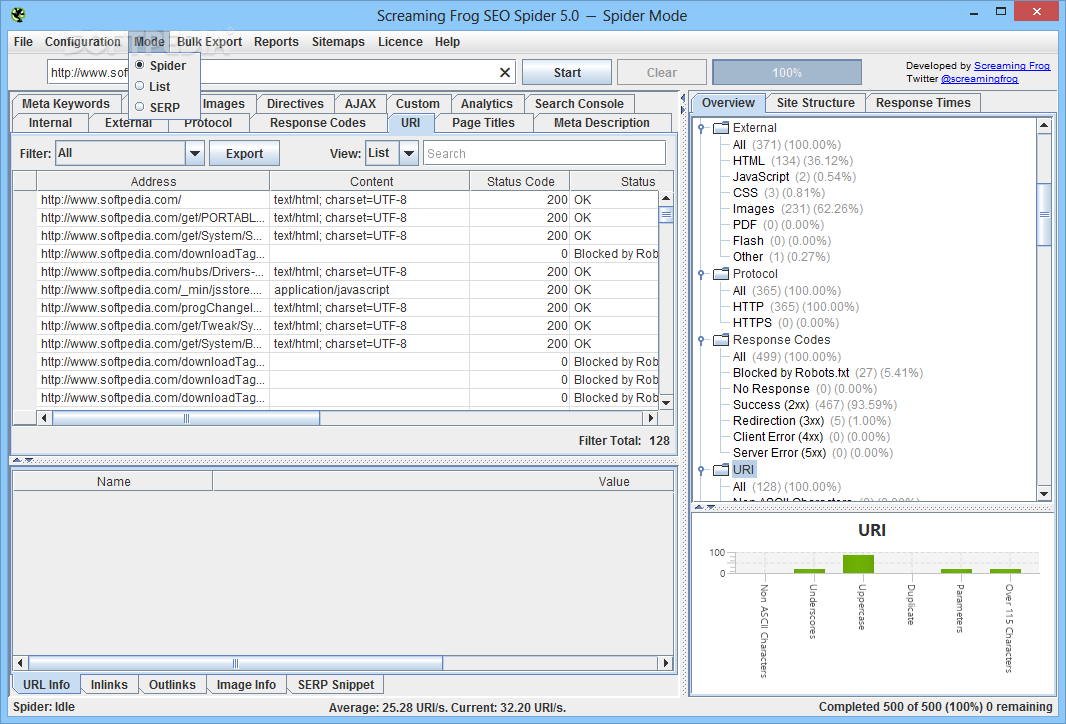Click the External folder icon in Overview tree
This screenshot has height=724, width=1066.
(721, 128)
